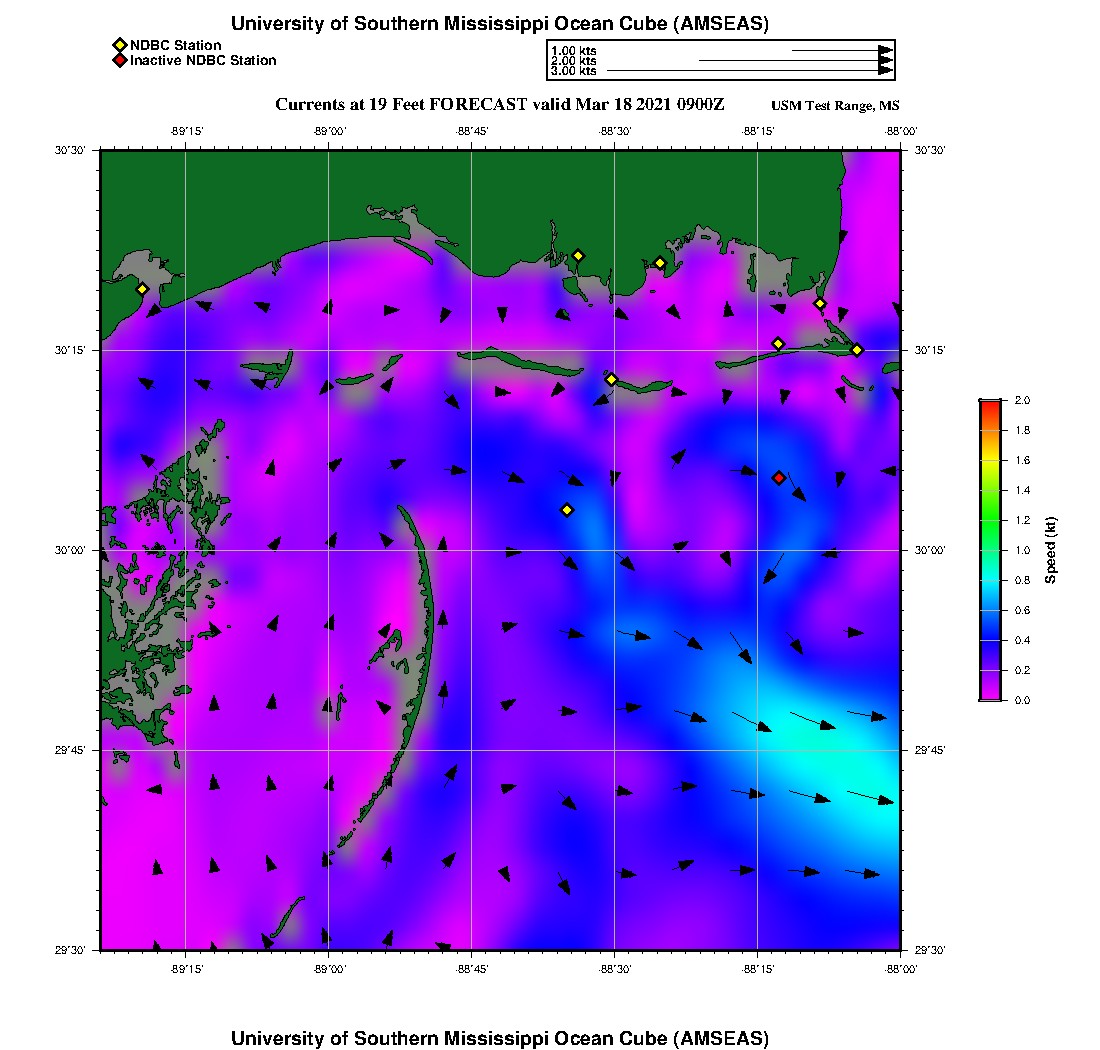
Task: Click the yellow station marker just below the 88°30' barrier island
Action: (611, 379)
